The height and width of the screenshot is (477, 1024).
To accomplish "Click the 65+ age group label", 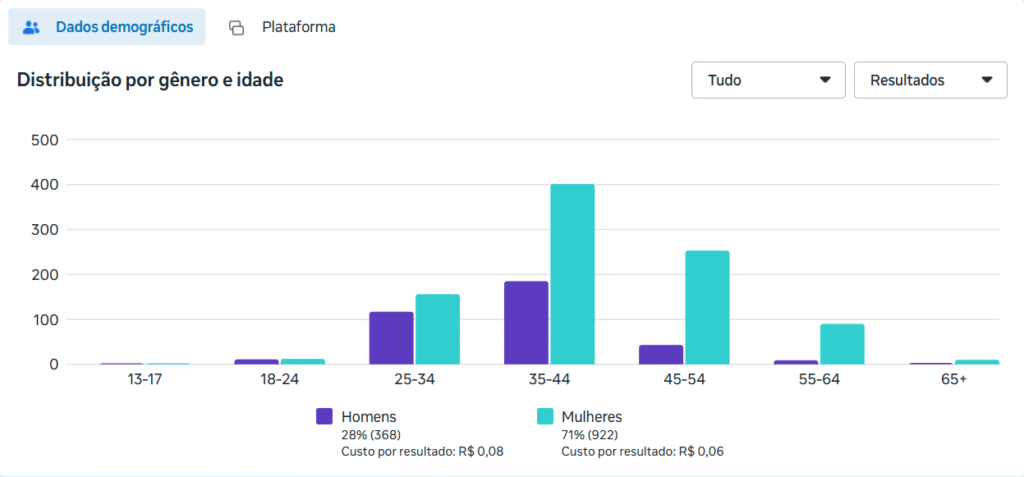I will click(954, 380).
